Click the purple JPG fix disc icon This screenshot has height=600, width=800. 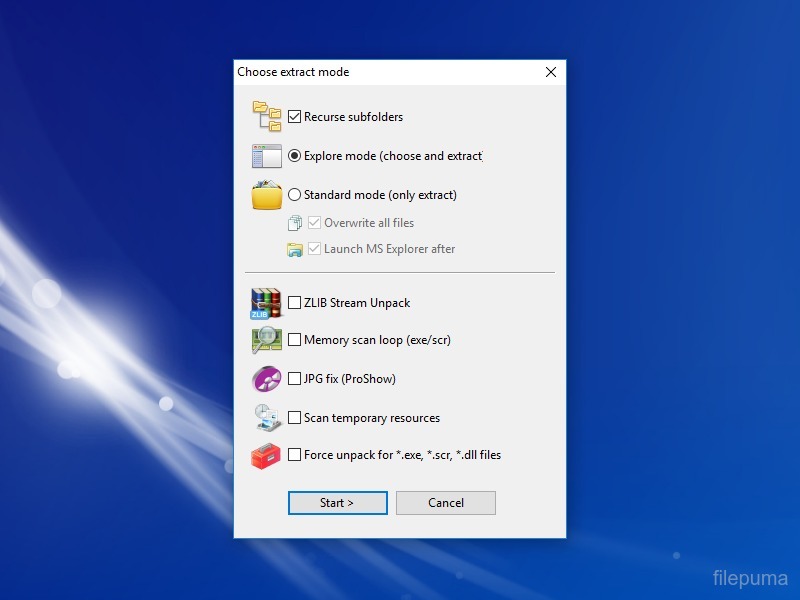266,379
